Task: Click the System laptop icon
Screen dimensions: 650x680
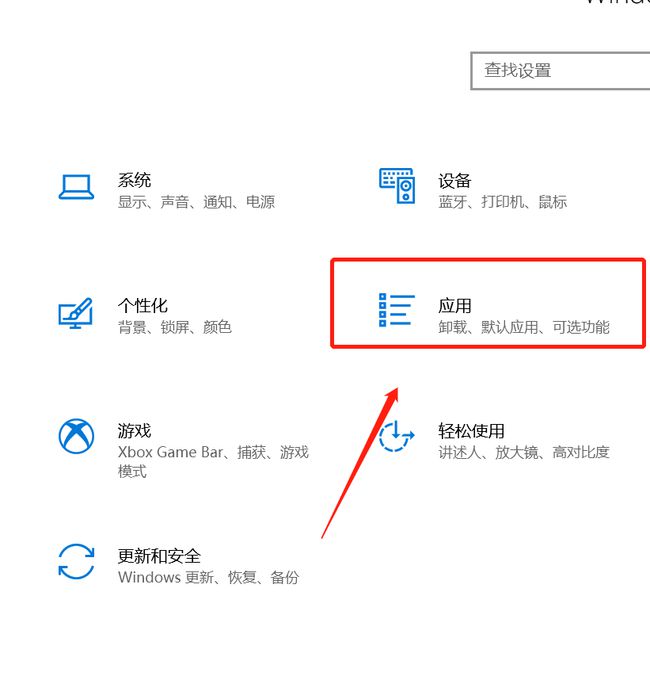Action: click(x=76, y=187)
